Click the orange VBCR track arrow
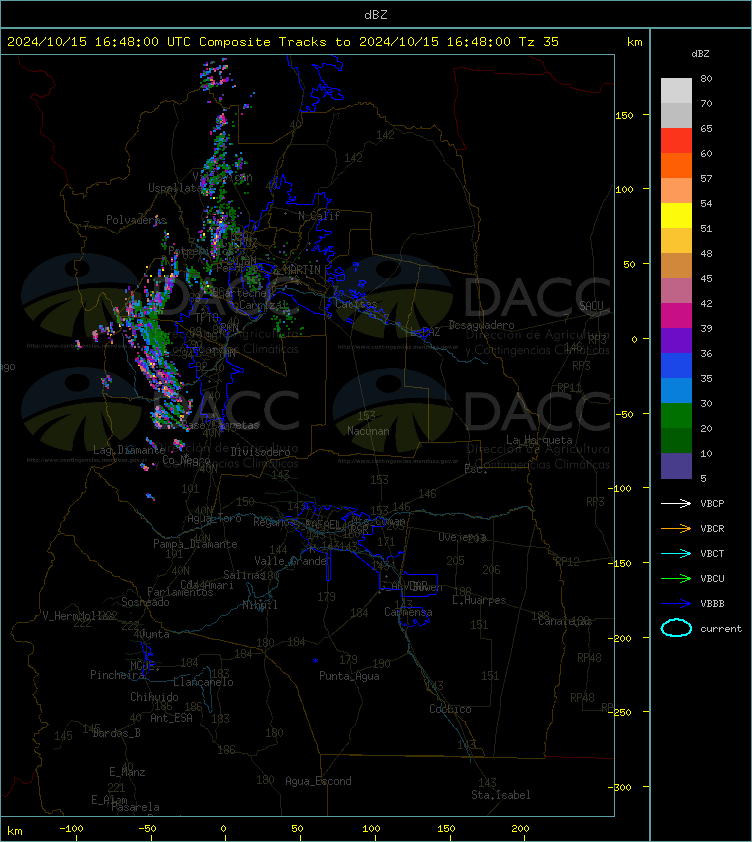752x842 pixels. point(676,528)
